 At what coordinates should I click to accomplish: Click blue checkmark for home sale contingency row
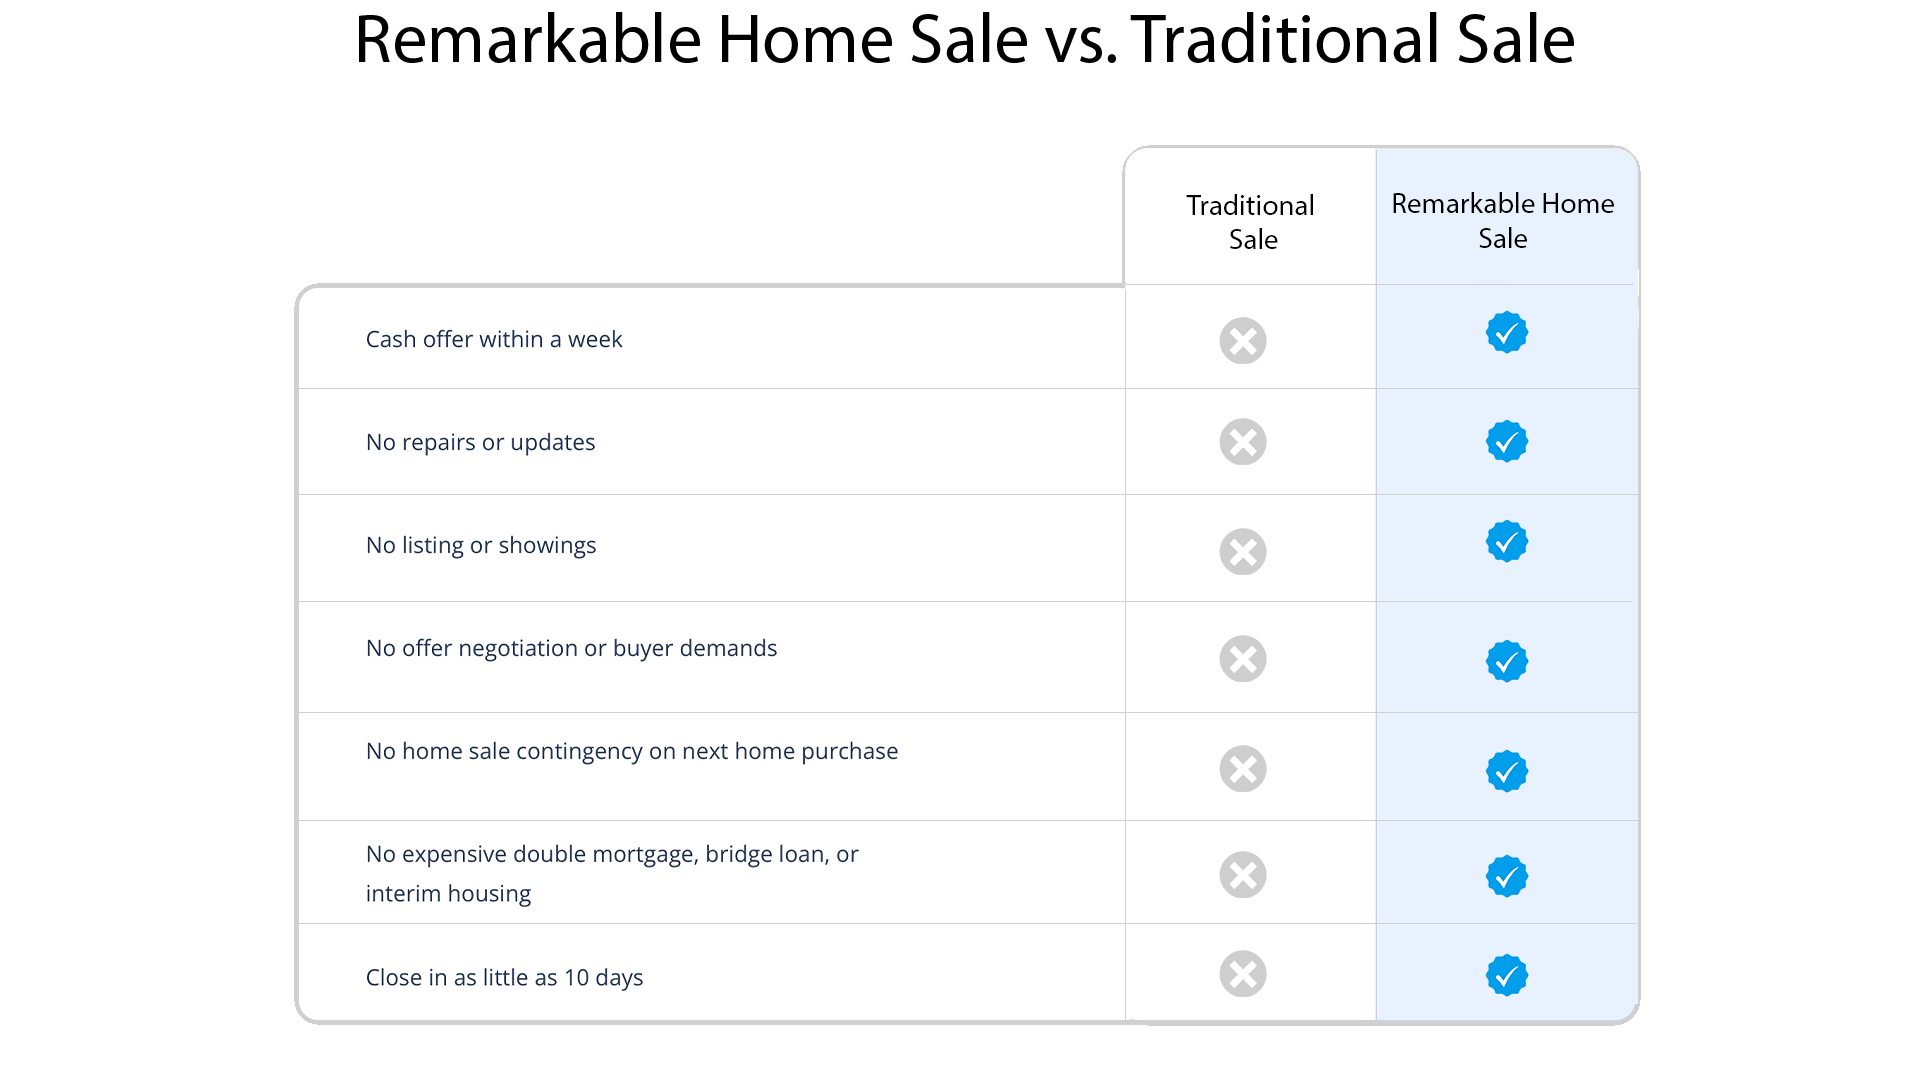point(1506,771)
